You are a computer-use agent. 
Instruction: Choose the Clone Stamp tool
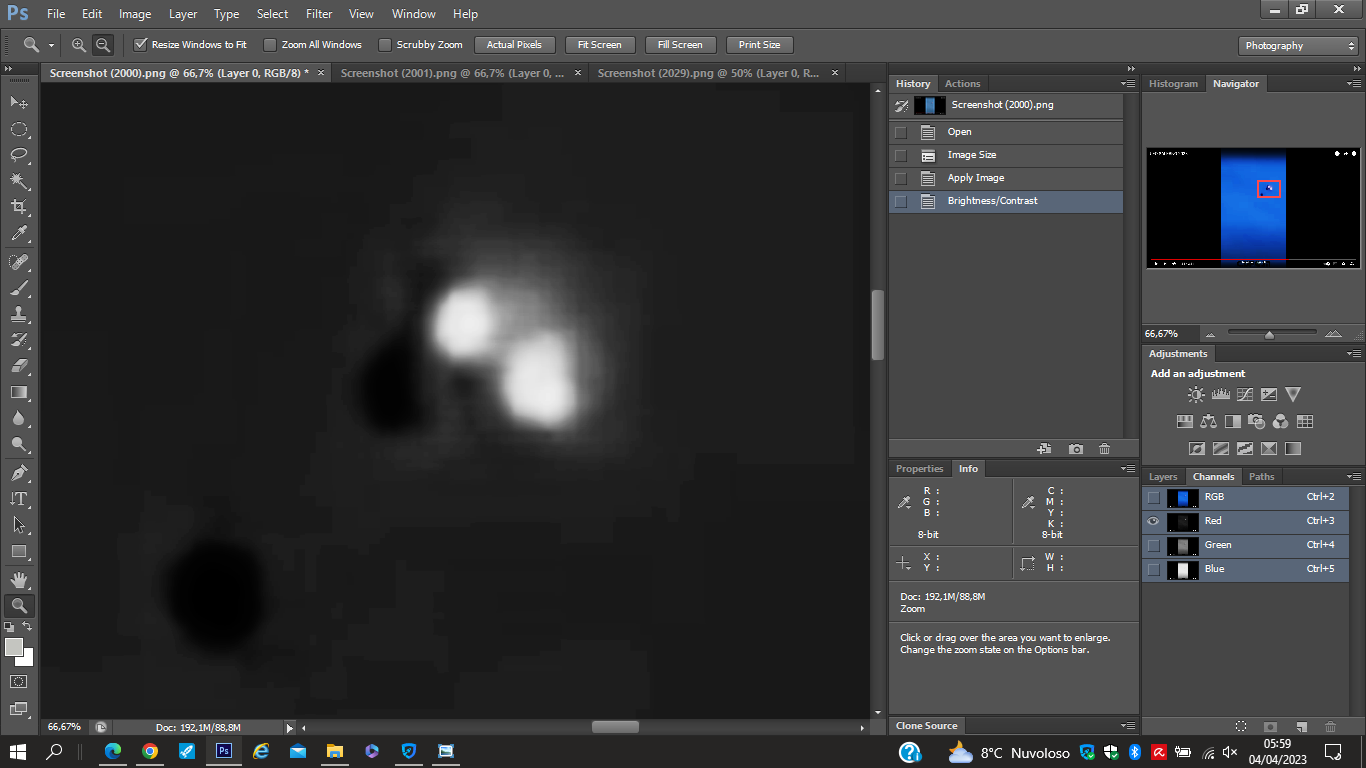click(x=19, y=314)
